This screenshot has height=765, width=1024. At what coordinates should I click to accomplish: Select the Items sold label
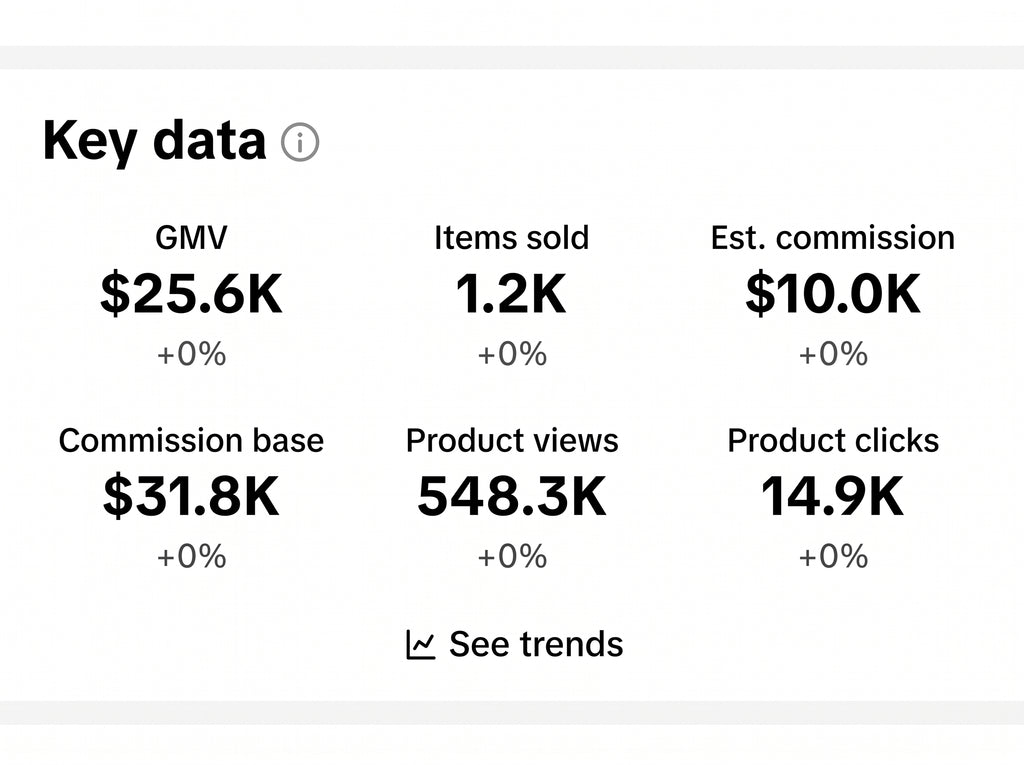(511, 238)
